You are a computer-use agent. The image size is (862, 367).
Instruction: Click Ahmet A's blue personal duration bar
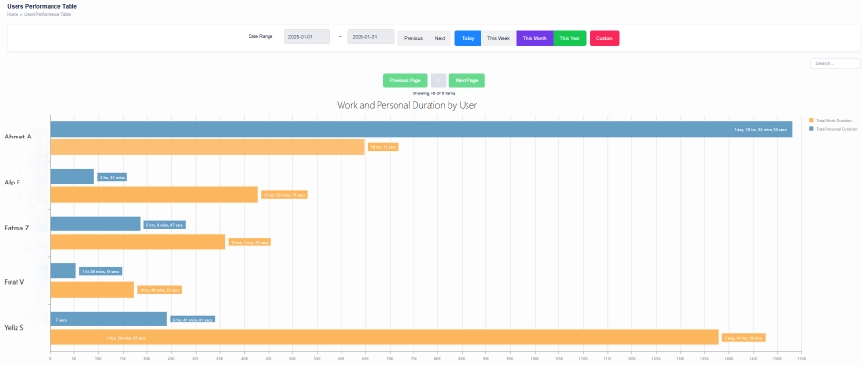pos(421,129)
